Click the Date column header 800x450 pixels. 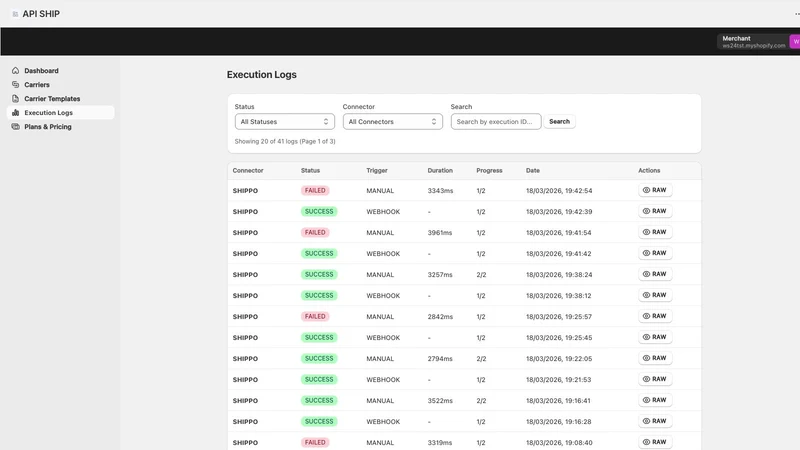click(x=533, y=170)
